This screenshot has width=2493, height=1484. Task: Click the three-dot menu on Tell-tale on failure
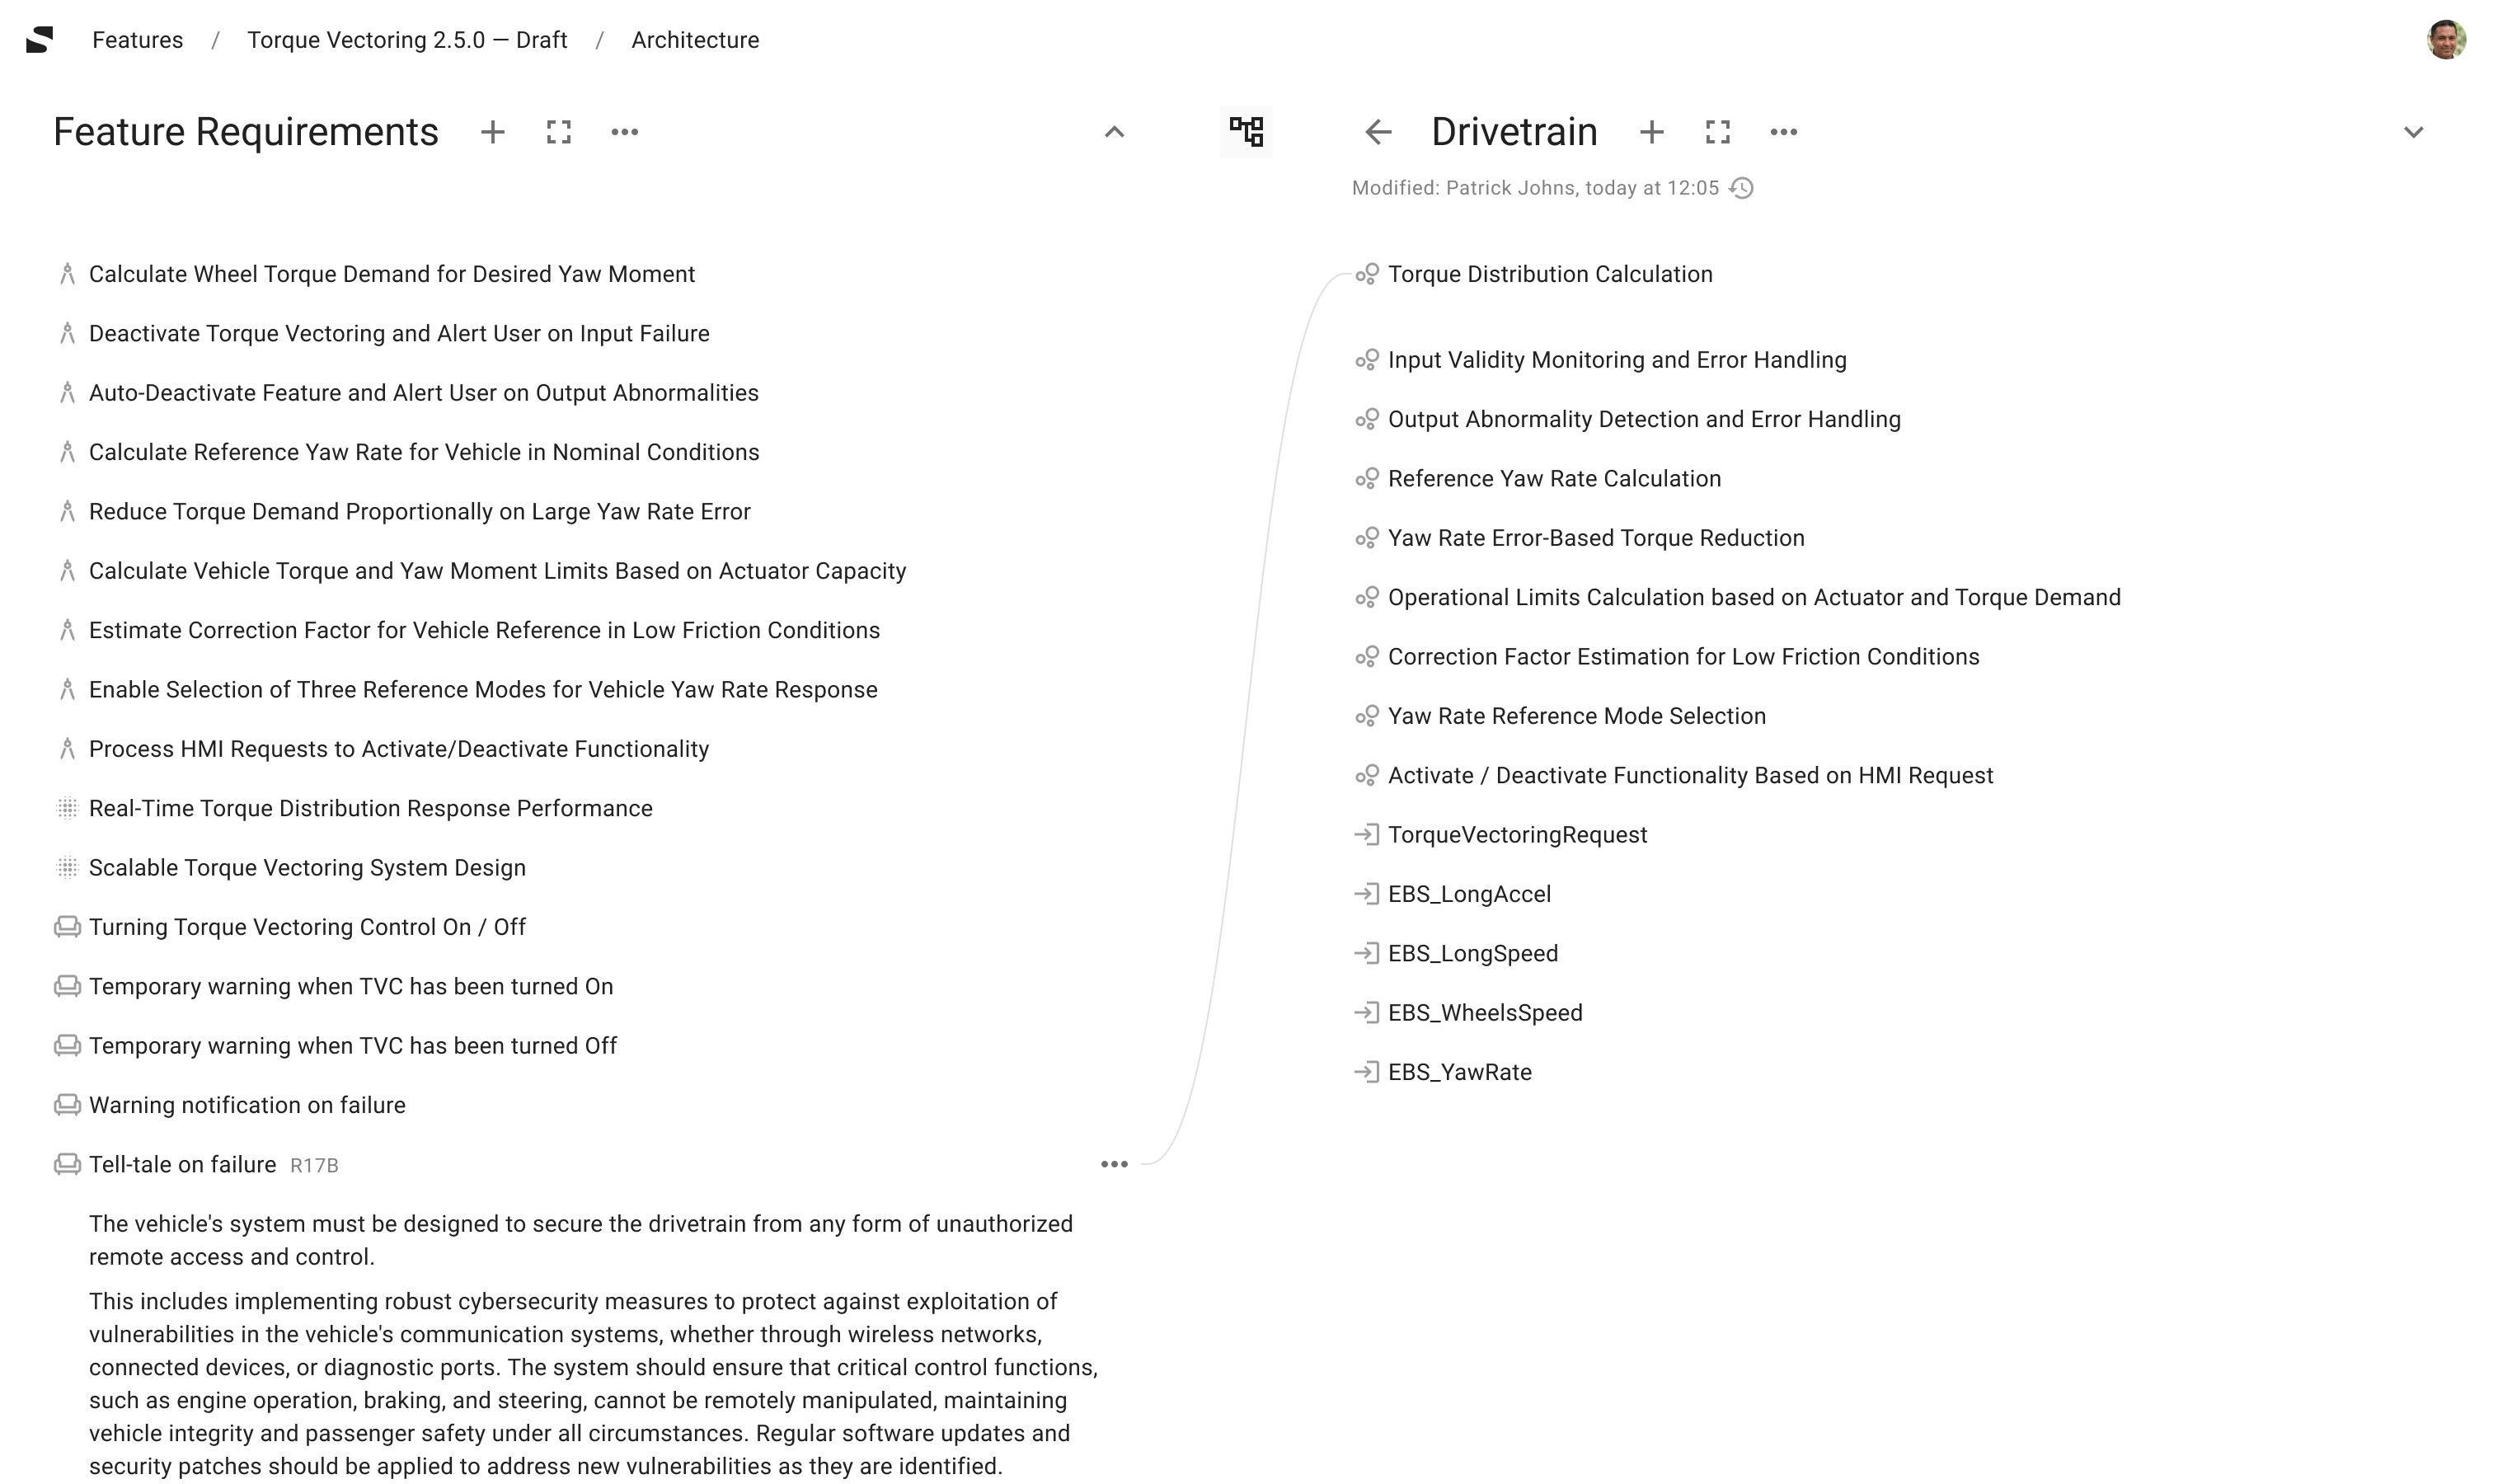coord(1114,1162)
